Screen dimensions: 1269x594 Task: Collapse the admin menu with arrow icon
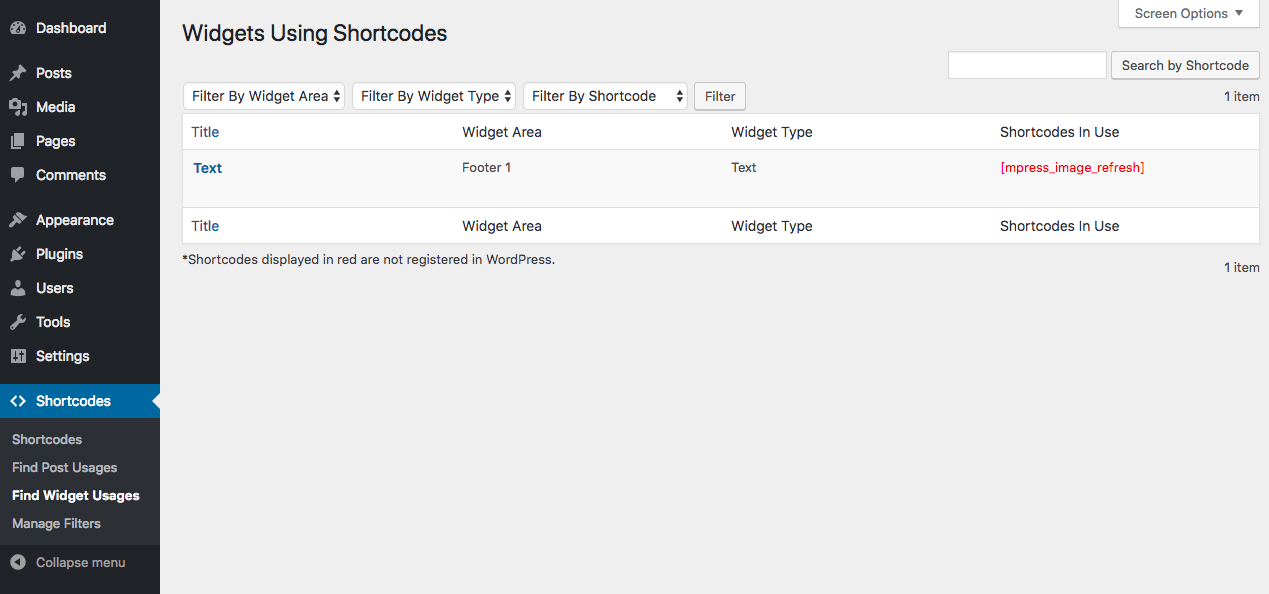click(18, 562)
